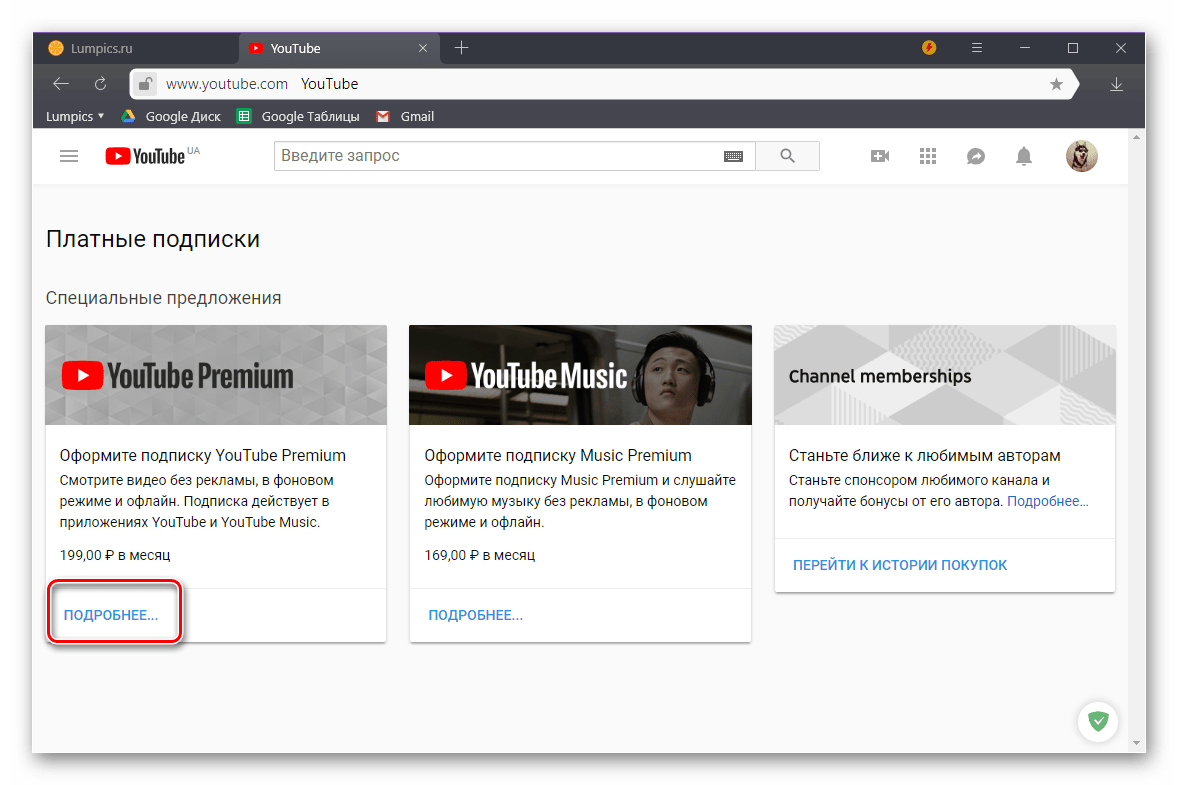Viewport: 1178px width, 785px height.
Task: Click the Оформите подписку Music Premium heading
Action: click(x=558, y=455)
